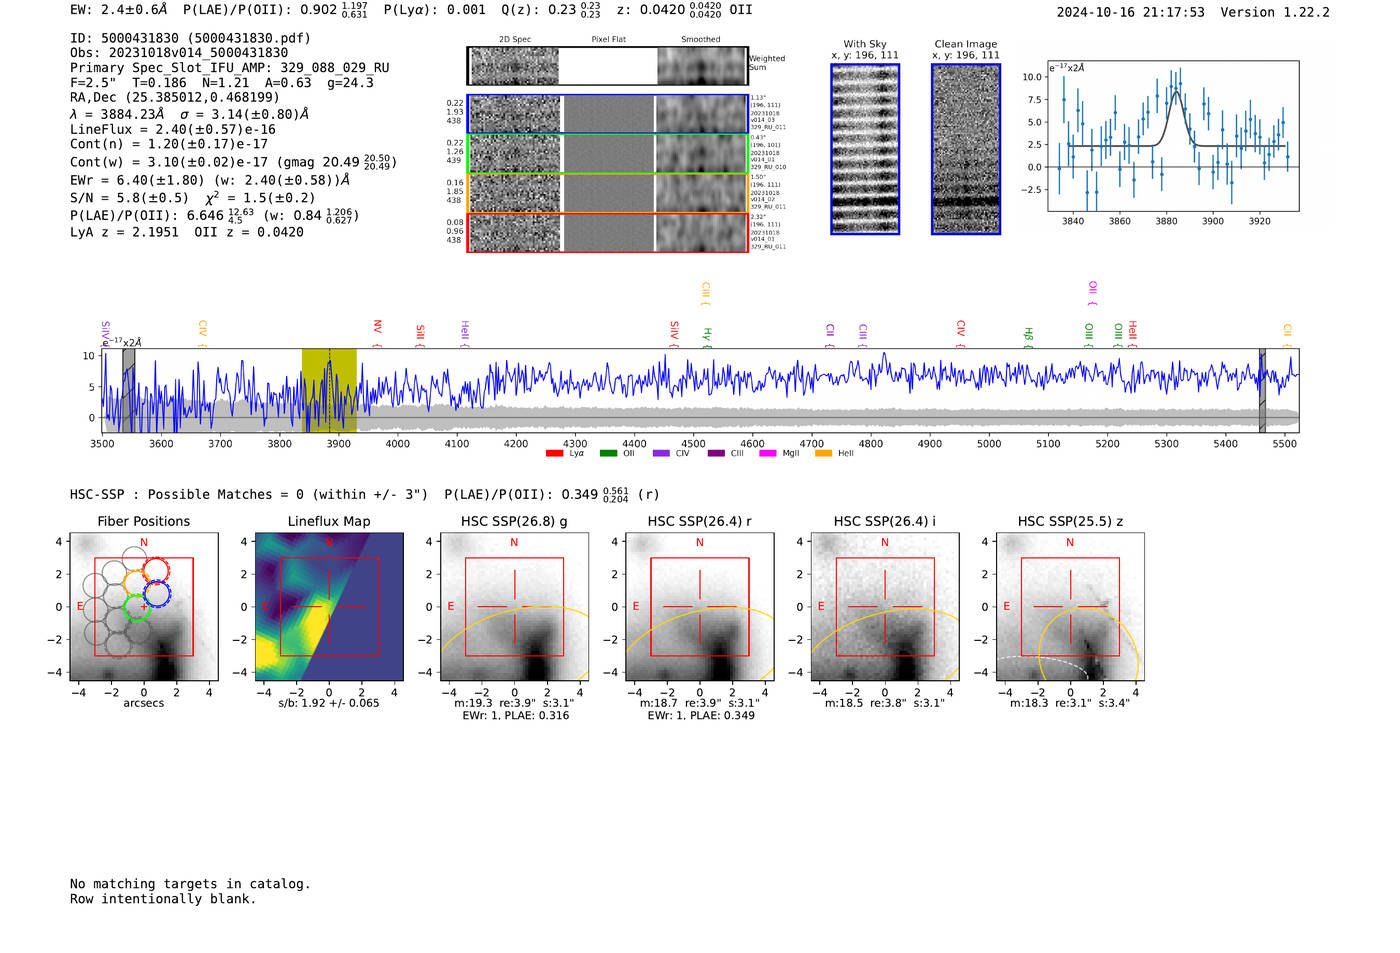Click the yellow highlighted emission line region
The height and width of the screenshot is (953, 1400).
tap(329, 391)
